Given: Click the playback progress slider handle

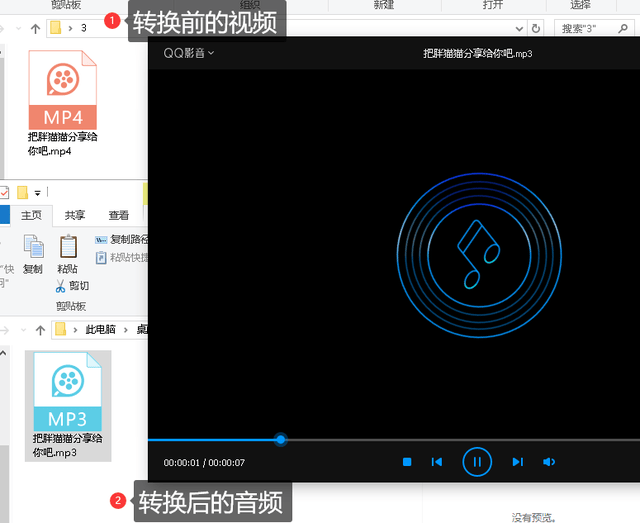Looking at the screenshot, I should click(280, 440).
